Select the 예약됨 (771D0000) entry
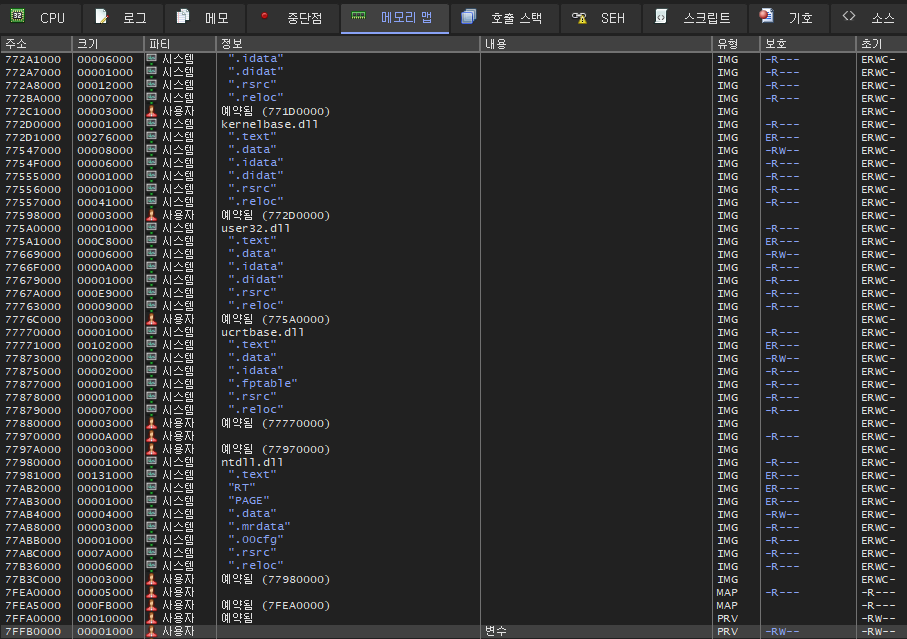The height and width of the screenshot is (639, 907). click(x=275, y=111)
